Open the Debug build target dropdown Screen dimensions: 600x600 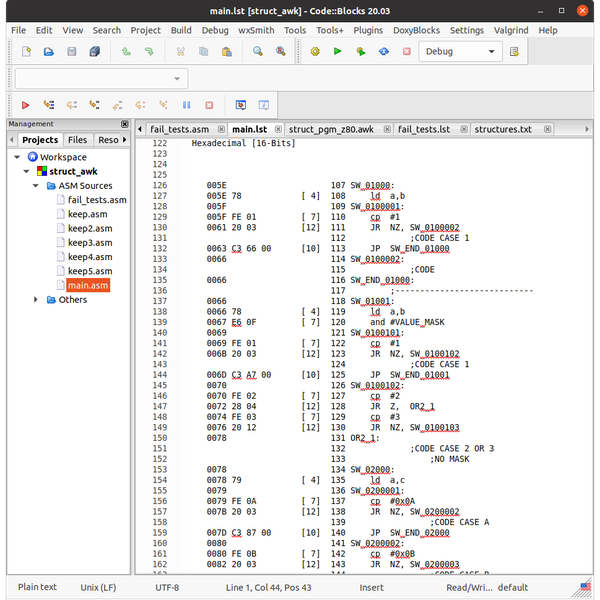(460, 51)
